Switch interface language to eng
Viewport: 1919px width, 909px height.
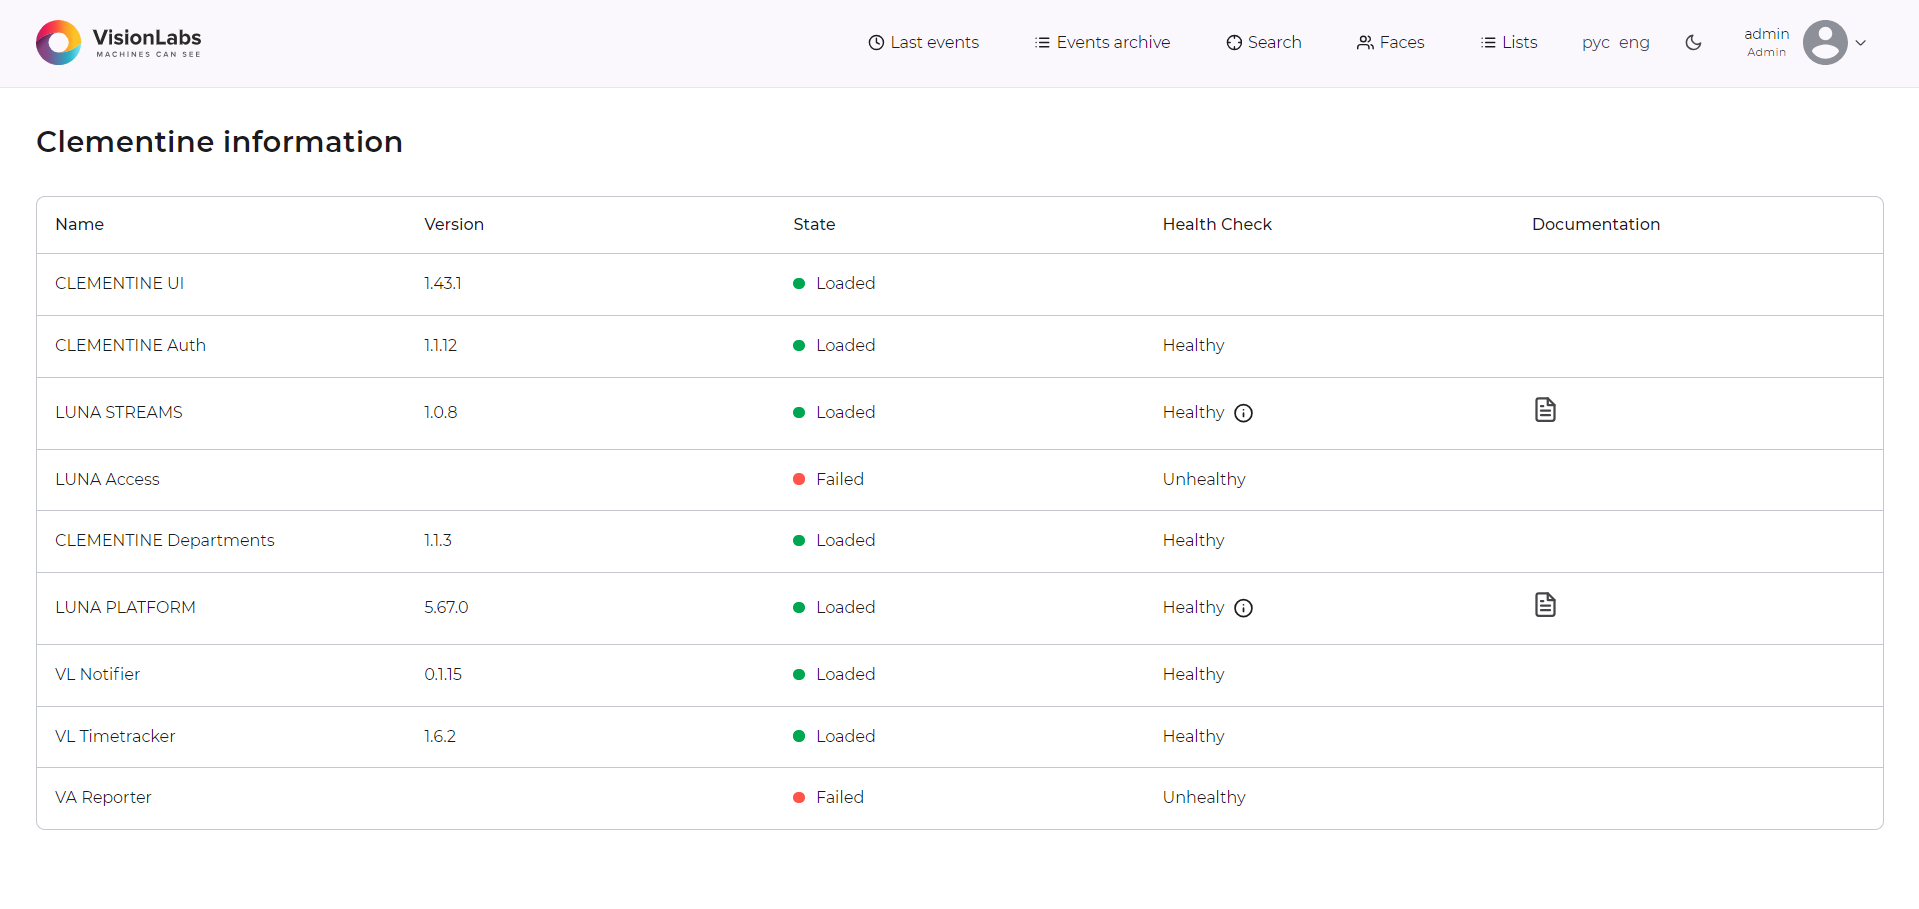[x=1634, y=43]
